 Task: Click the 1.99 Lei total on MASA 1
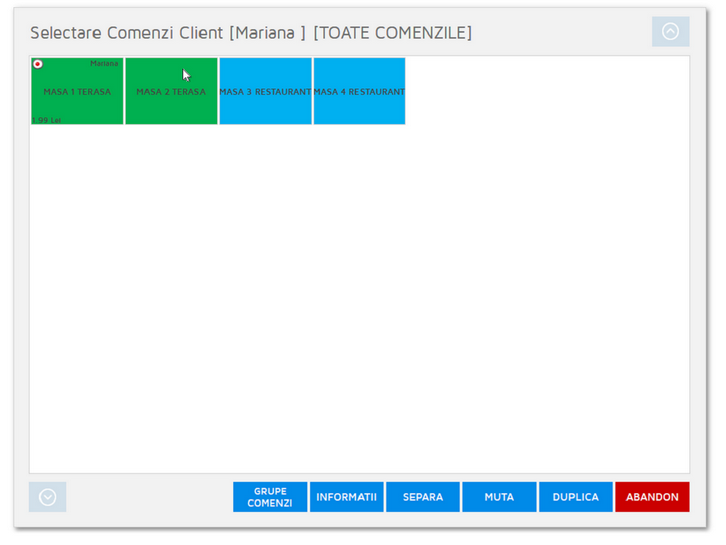(46, 120)
